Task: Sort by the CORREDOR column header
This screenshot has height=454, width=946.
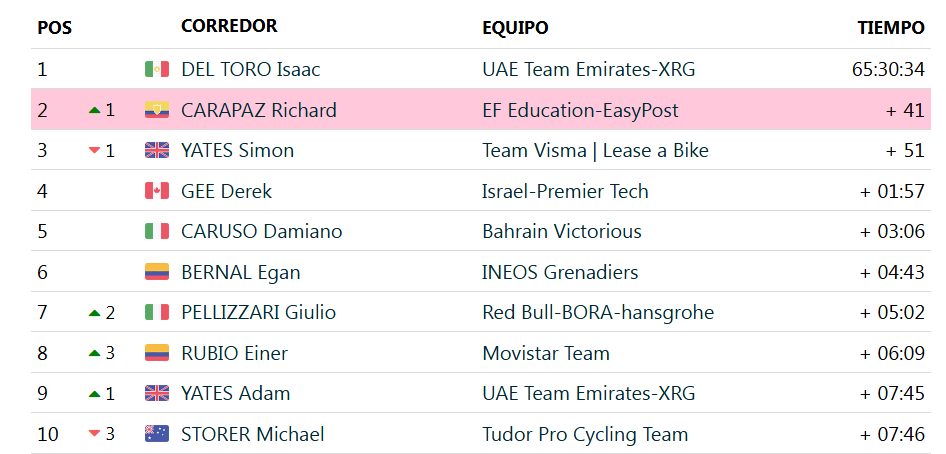Action: 229,26
